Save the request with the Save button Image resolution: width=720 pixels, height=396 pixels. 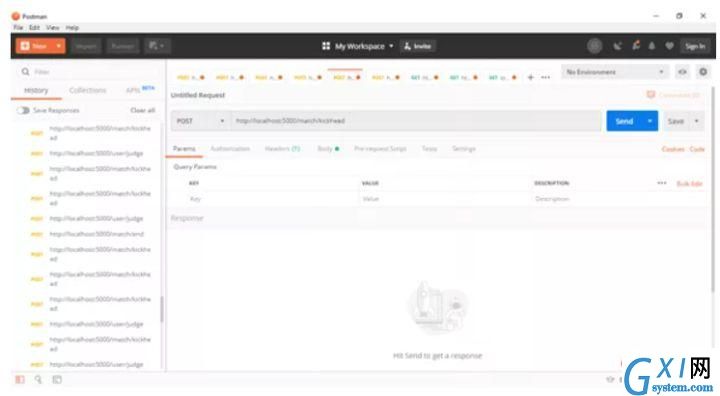coord(675,121)
